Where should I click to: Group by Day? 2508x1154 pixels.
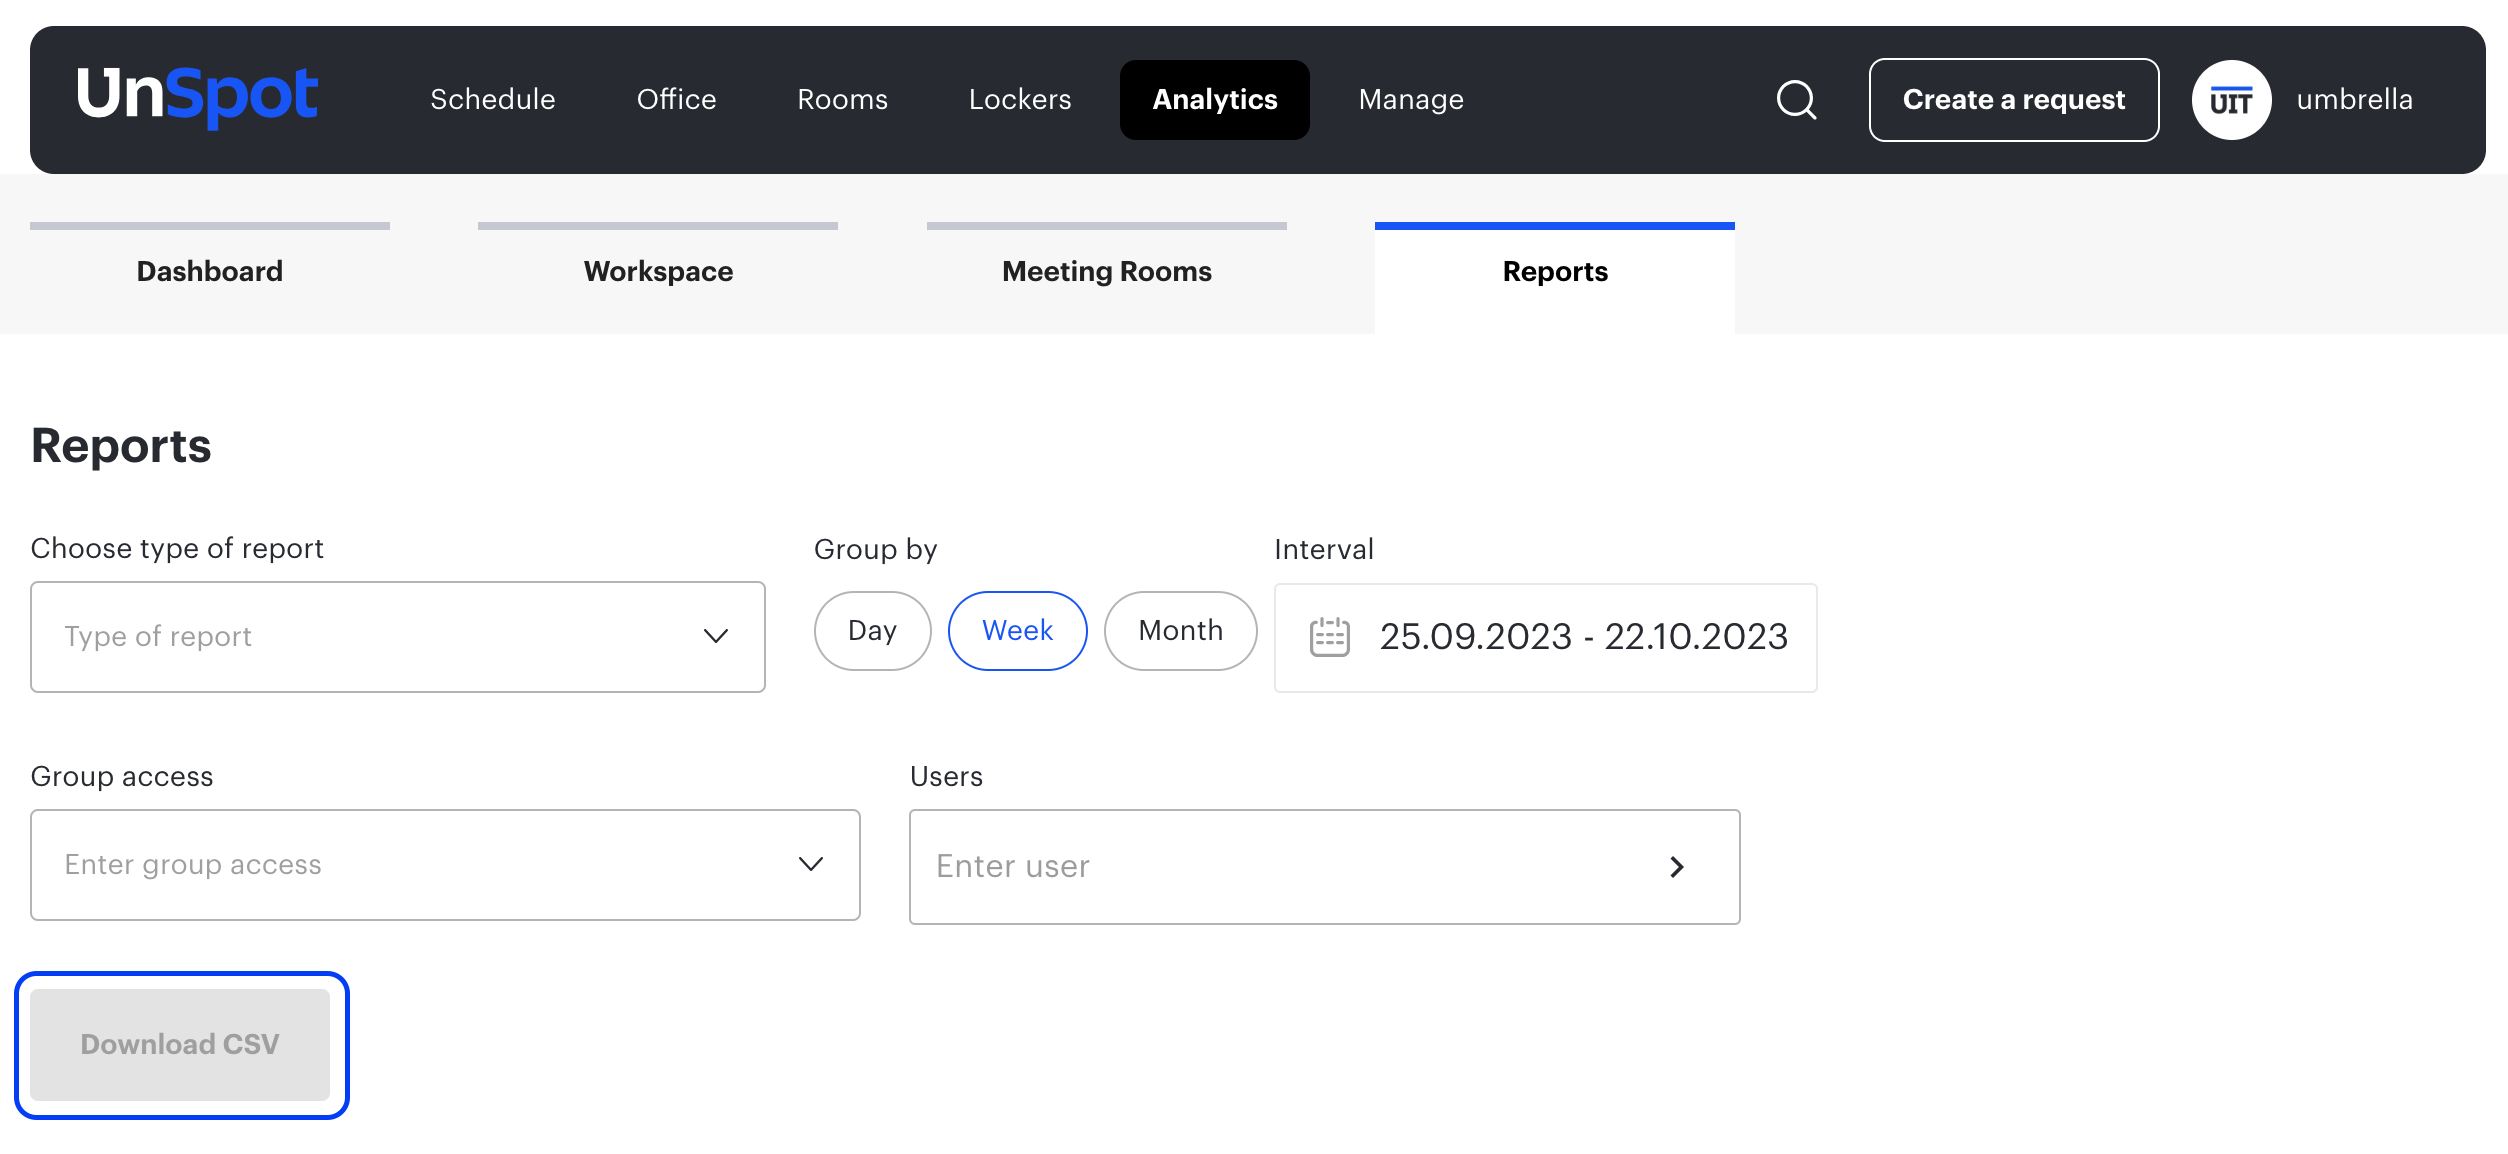click(x=872, y=631)
